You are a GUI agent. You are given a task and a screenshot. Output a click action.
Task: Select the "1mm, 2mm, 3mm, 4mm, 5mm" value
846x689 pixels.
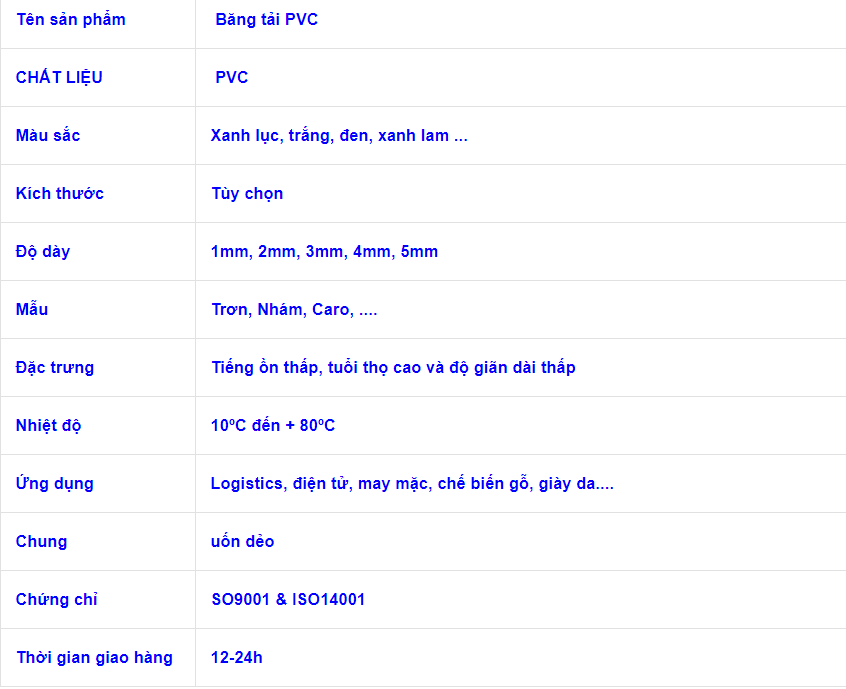pyautogui.click(x=324, y=251)
